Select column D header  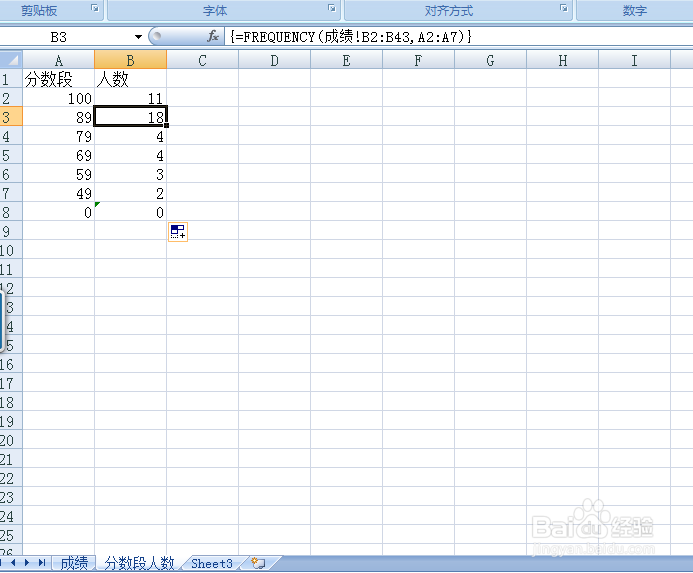(x=274, y=60)
